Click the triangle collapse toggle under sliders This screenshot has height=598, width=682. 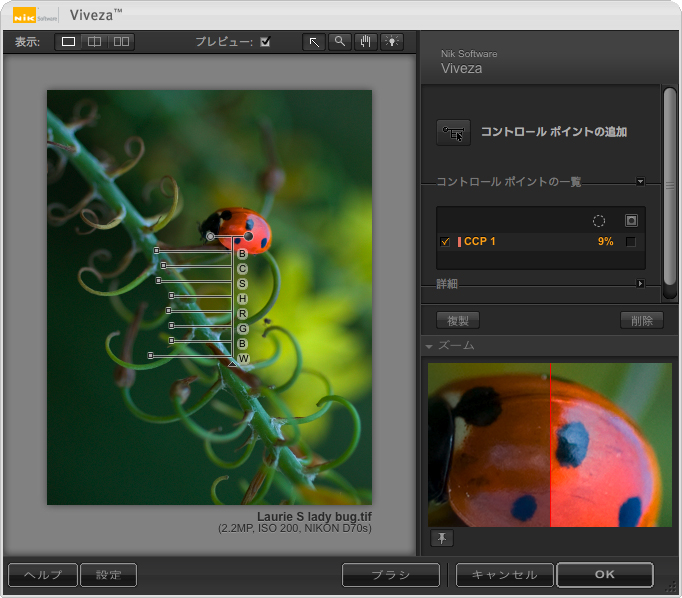[x=232, y=363]
